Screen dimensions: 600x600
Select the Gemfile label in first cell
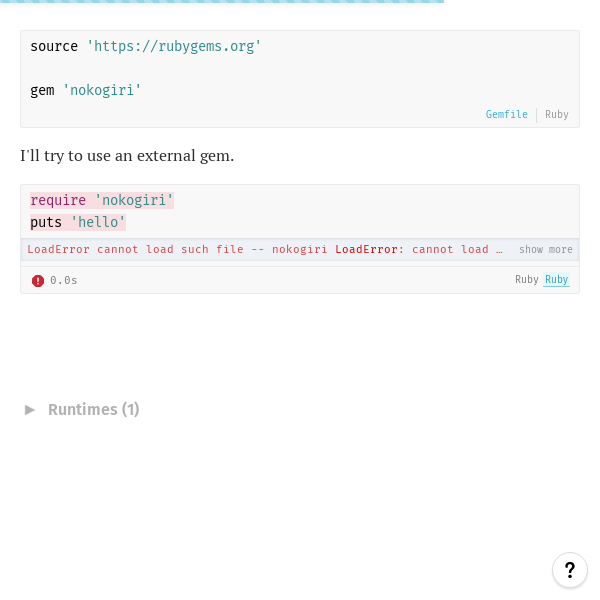coord(507,114)
